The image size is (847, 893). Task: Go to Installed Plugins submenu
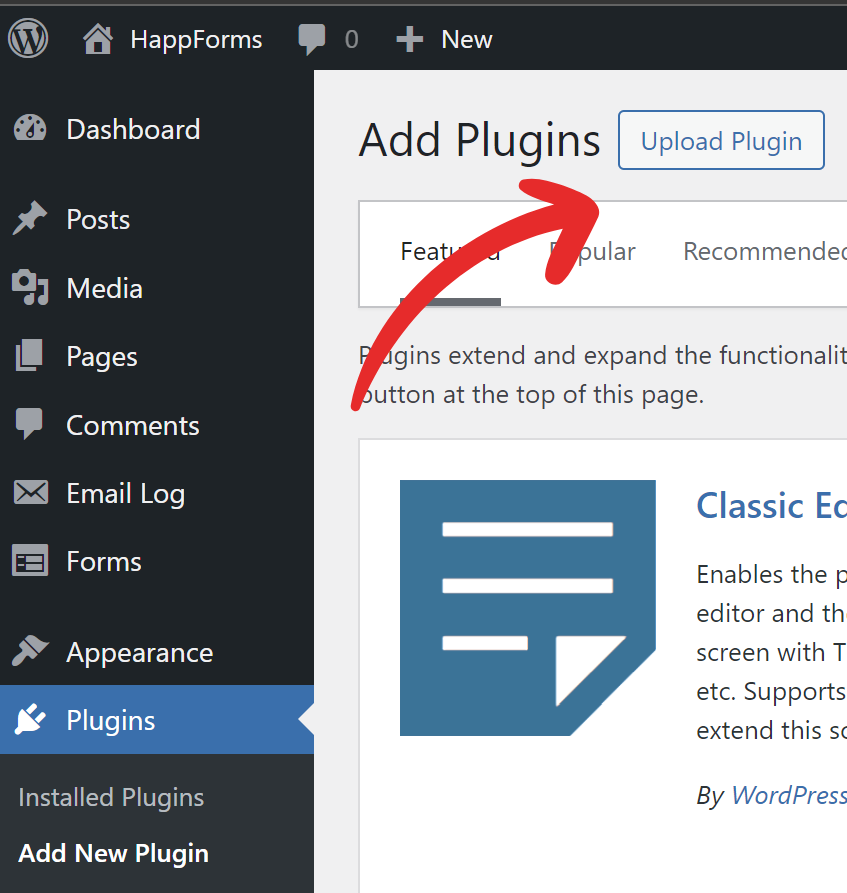click(x=111, y=797)
